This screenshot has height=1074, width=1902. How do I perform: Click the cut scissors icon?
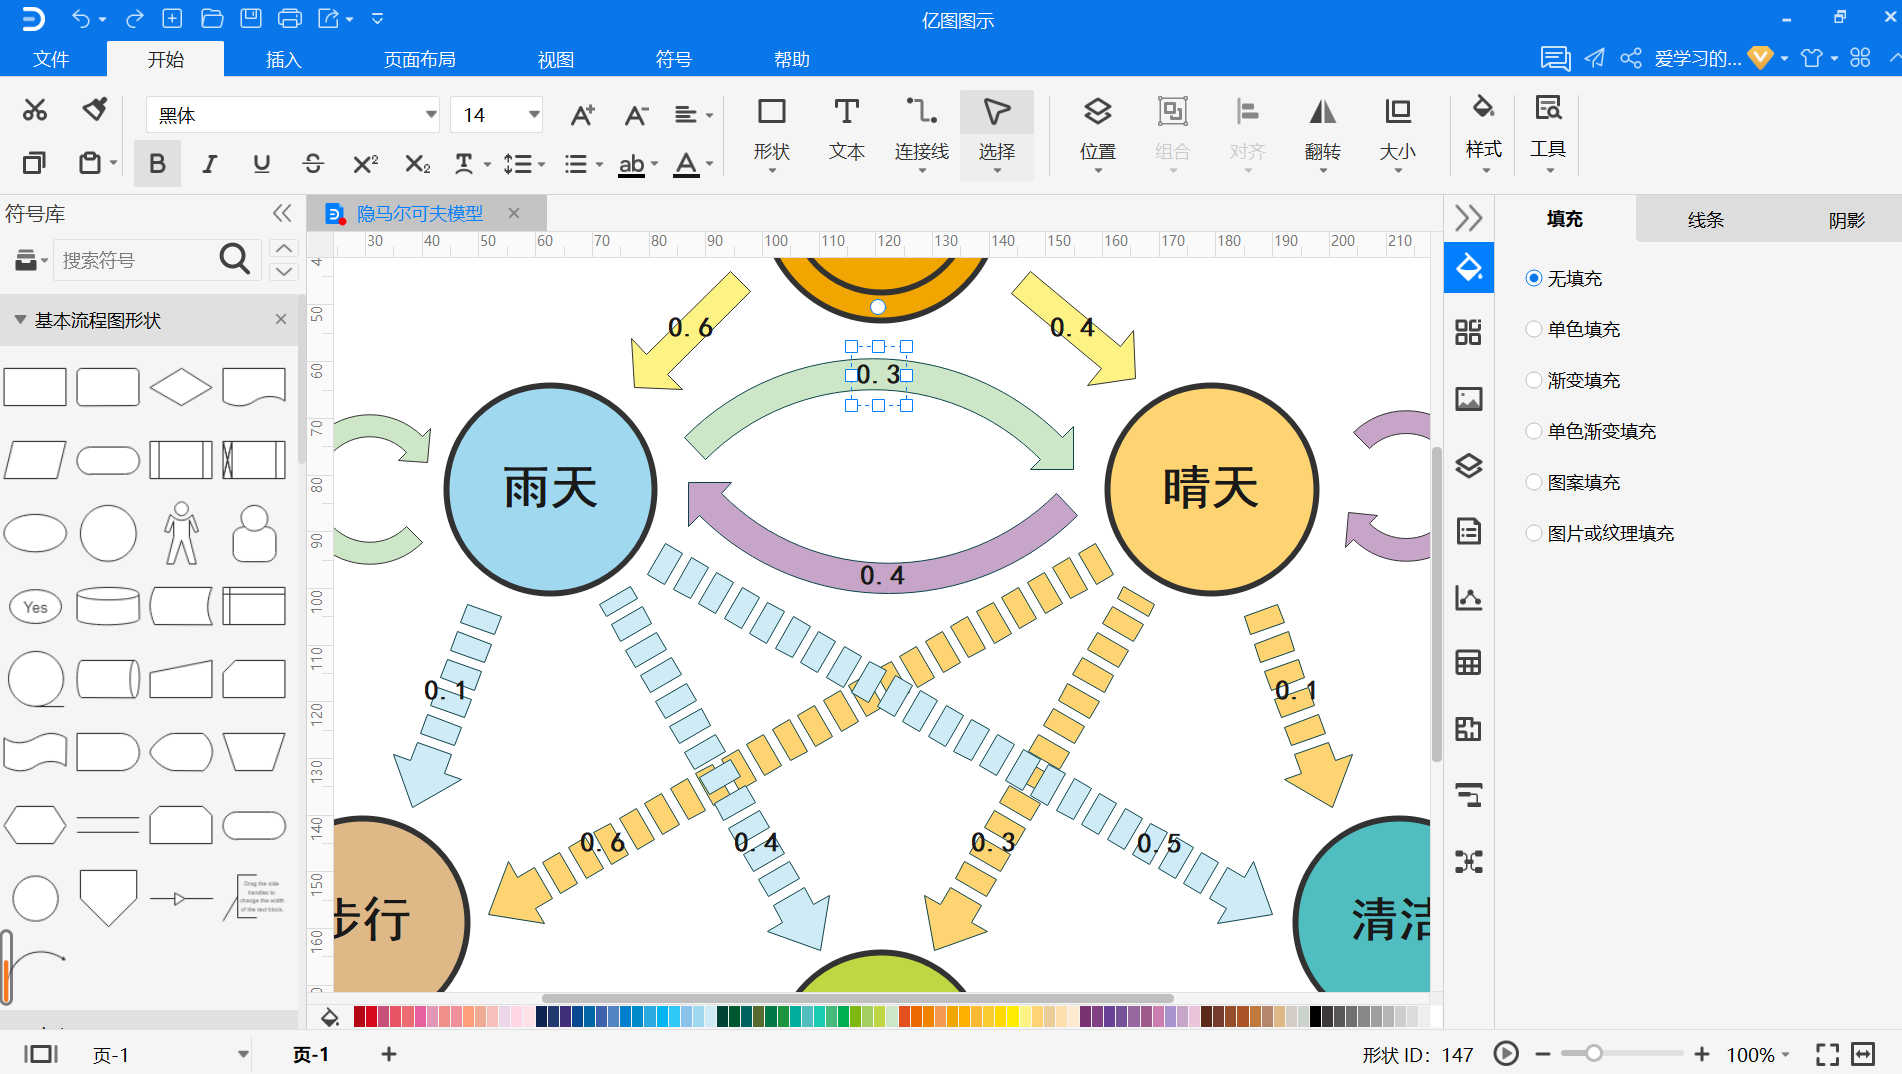click(35, 110)
